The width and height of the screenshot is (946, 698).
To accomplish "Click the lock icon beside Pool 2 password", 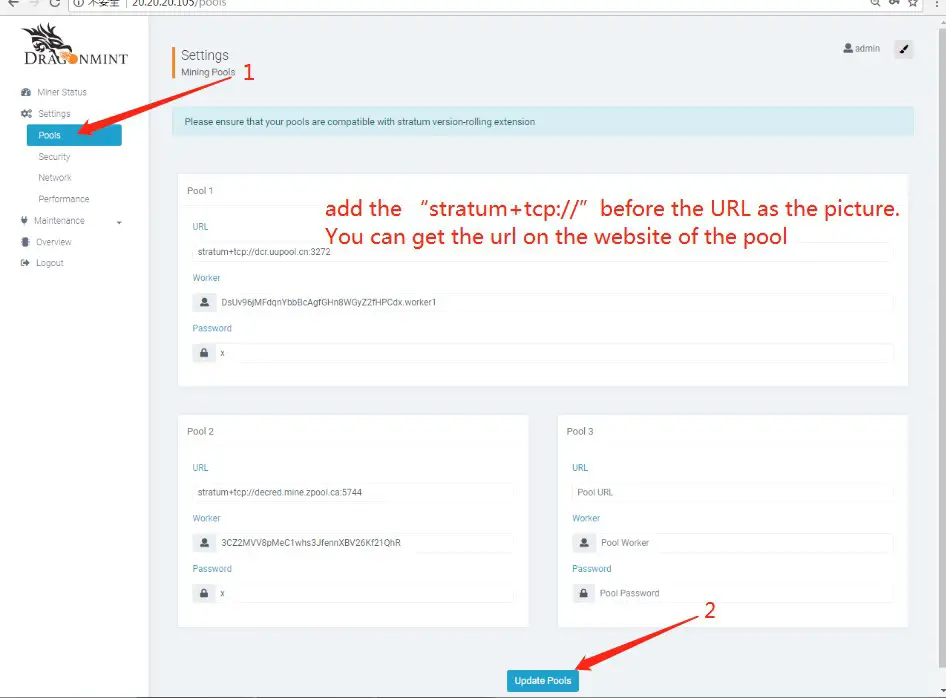I will (x=202, y=593).
